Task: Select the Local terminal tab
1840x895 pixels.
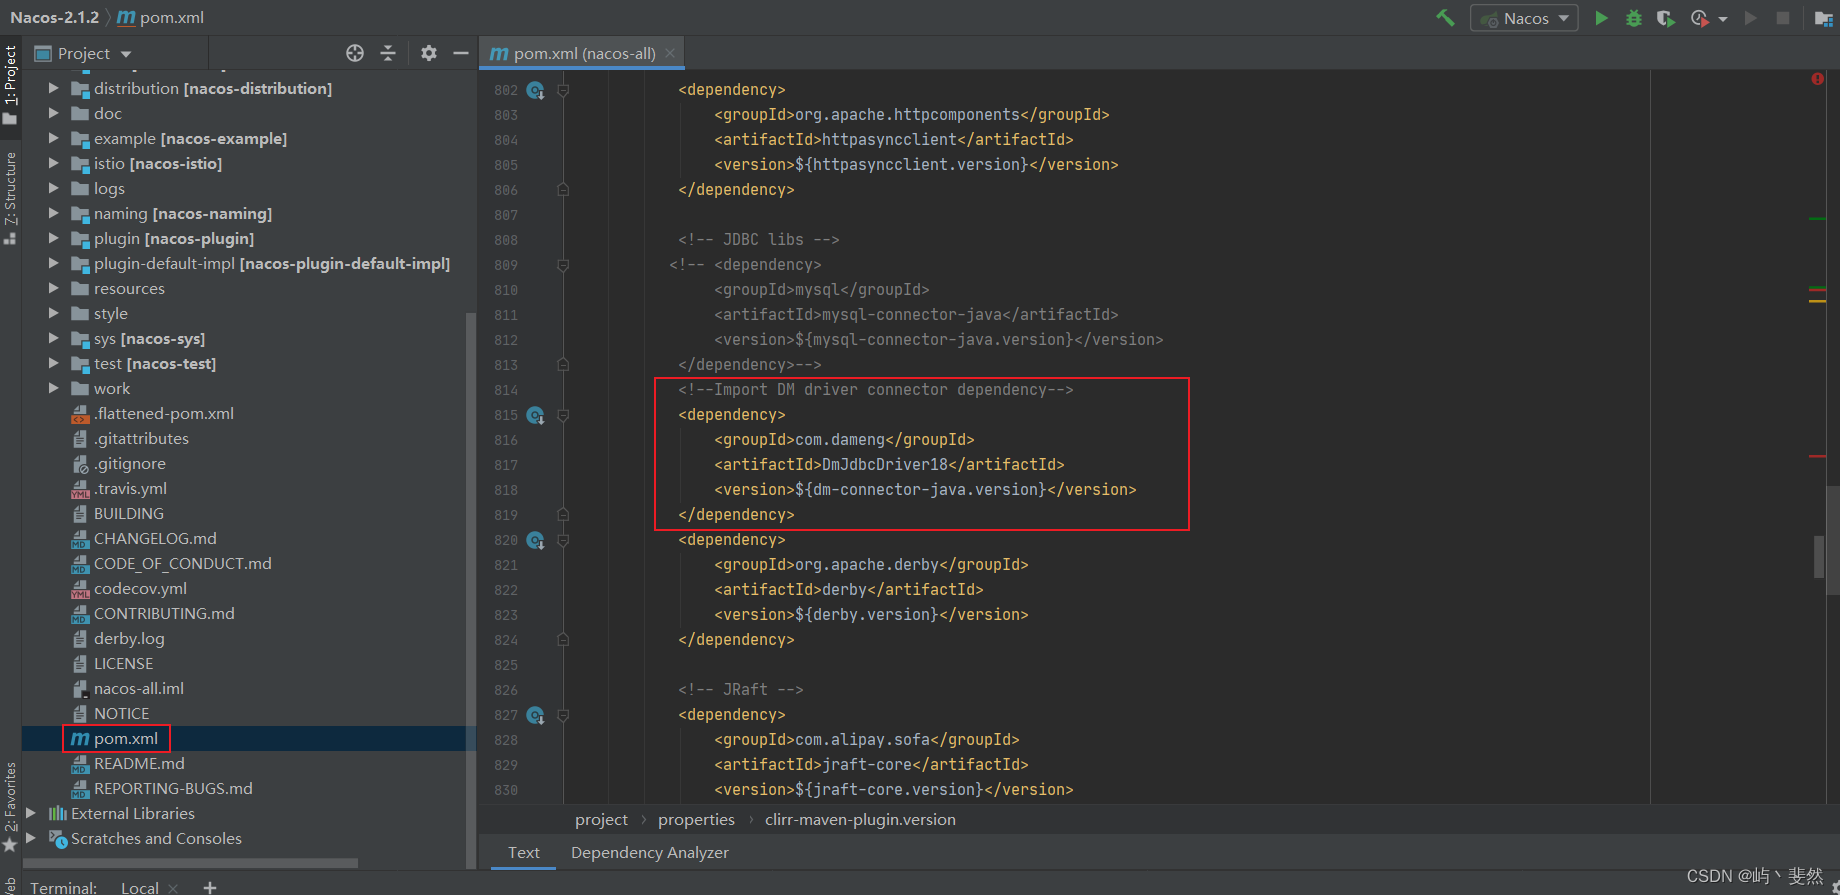Action: click(139, 887)
